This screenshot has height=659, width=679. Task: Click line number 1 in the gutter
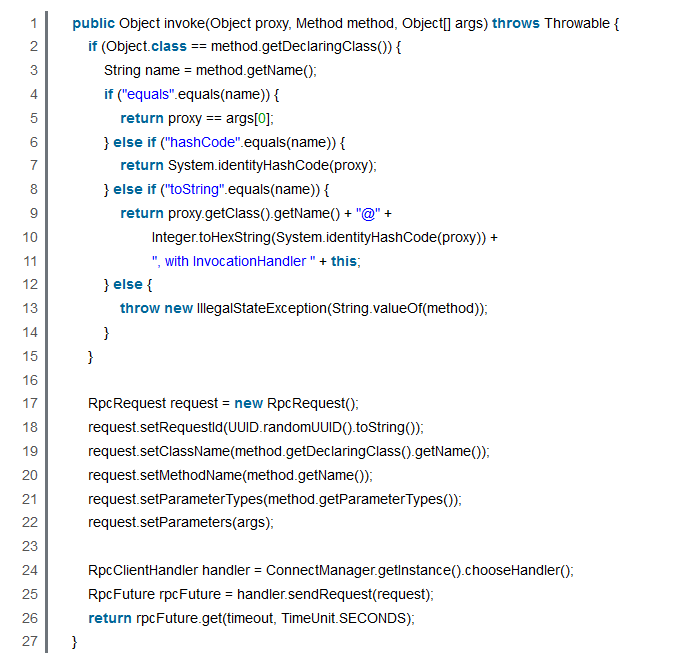(34, 23)
